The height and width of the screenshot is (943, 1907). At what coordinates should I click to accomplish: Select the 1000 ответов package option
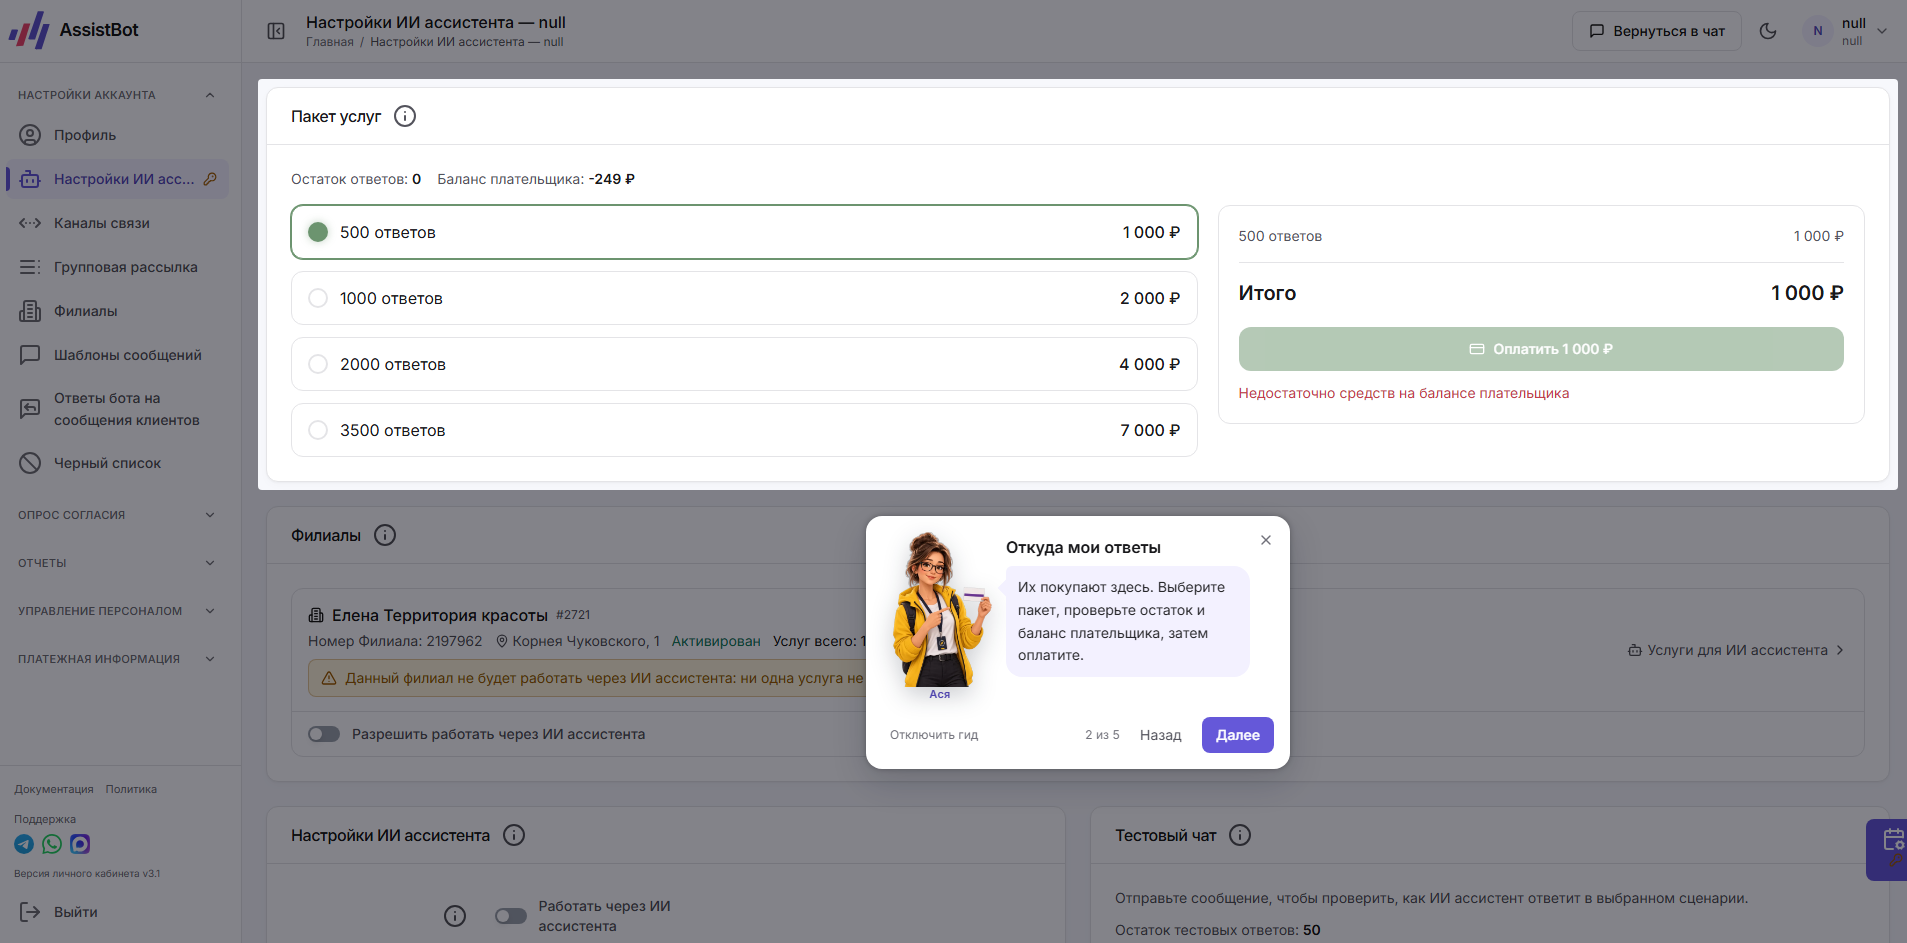pos(744,298)
